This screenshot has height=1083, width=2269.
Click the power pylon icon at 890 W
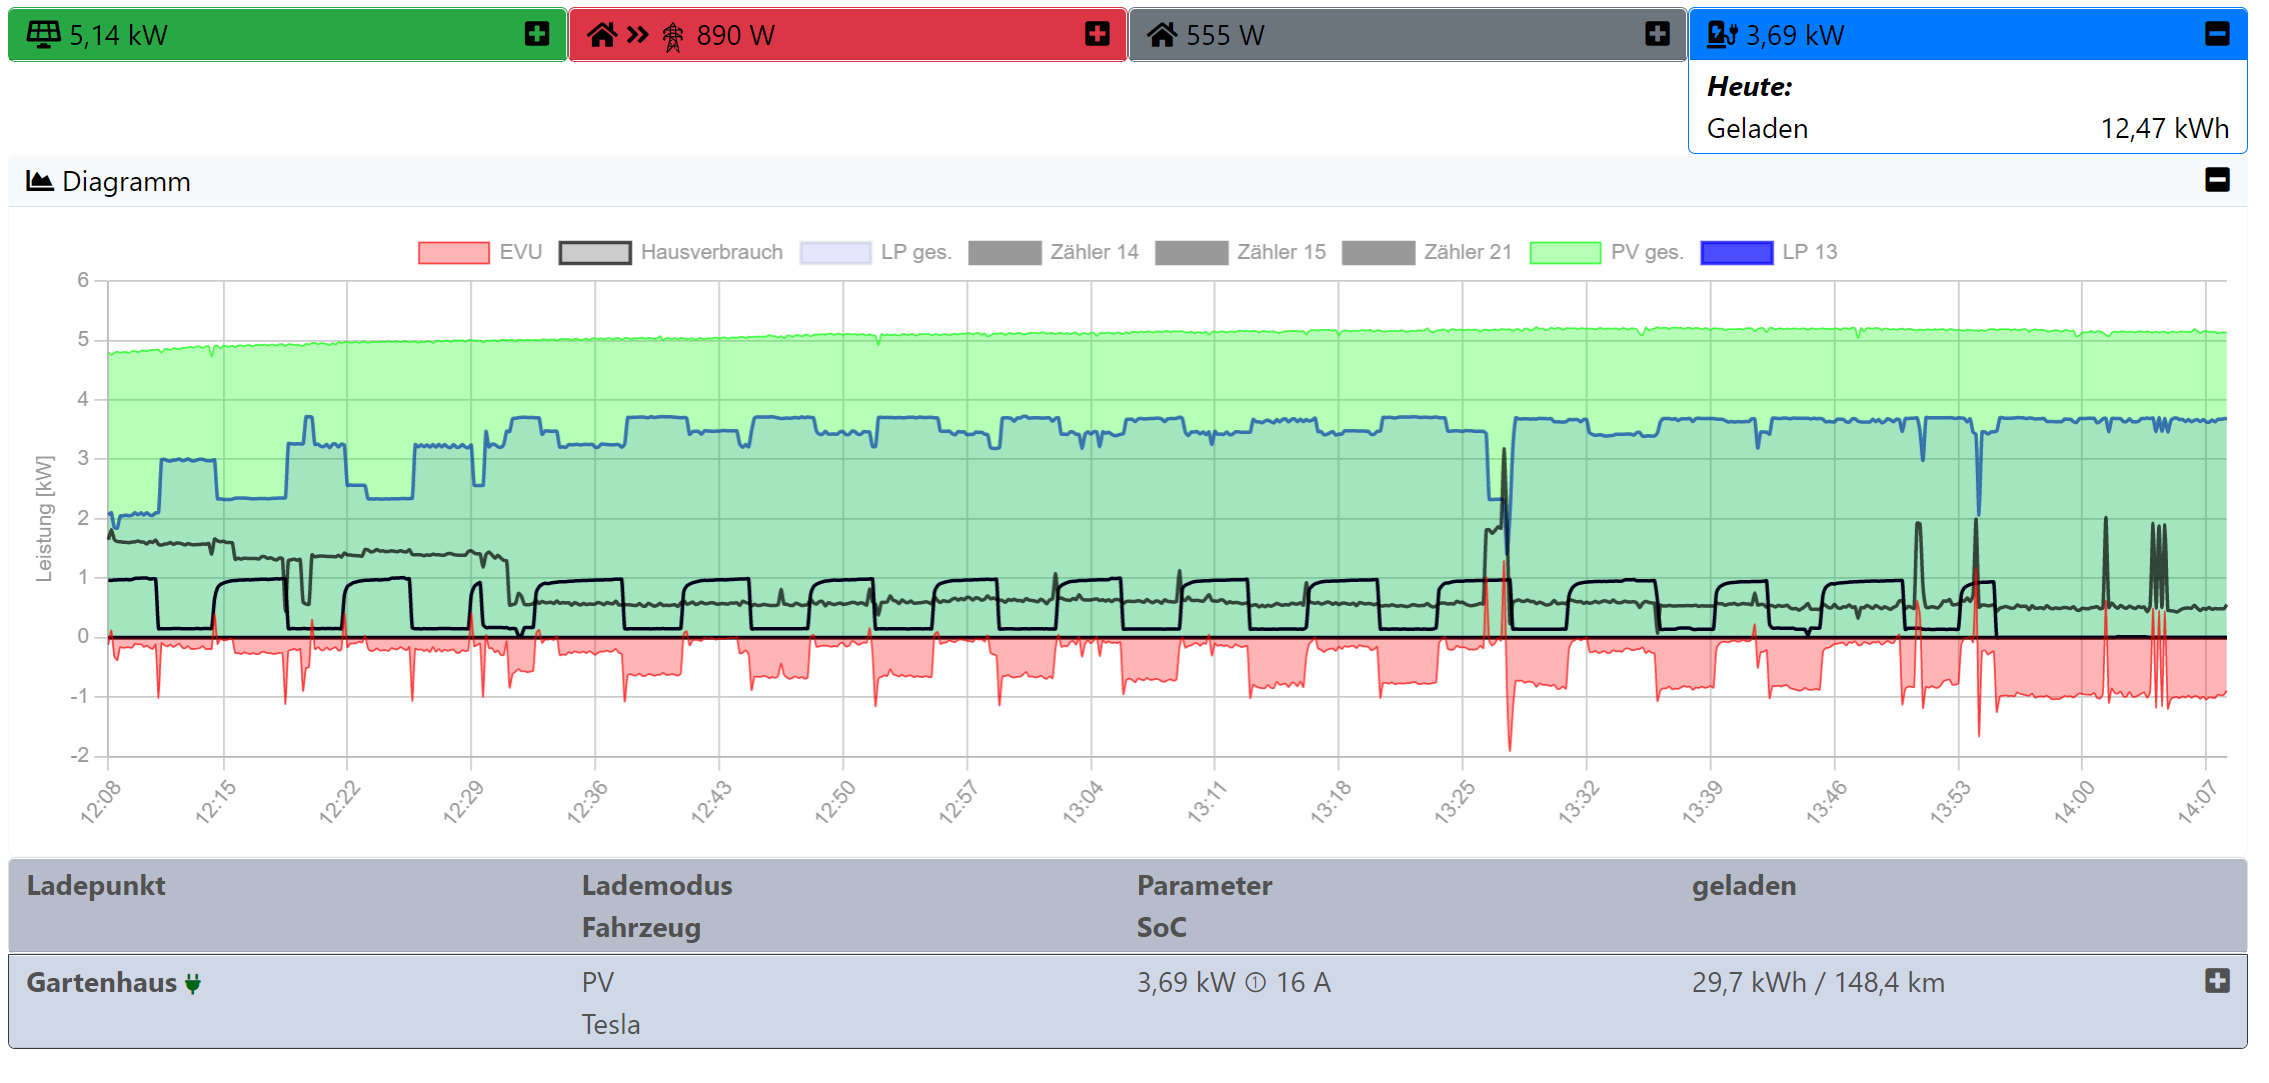point(673,37)
